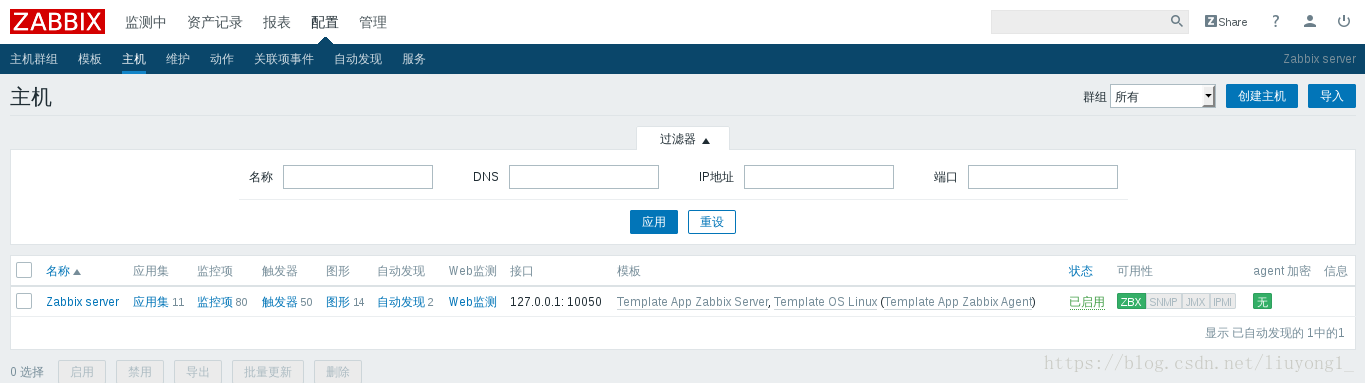1365x383 pixels.
Task: Open Template App Zabbix Agent link
Action: coord(958,302)
